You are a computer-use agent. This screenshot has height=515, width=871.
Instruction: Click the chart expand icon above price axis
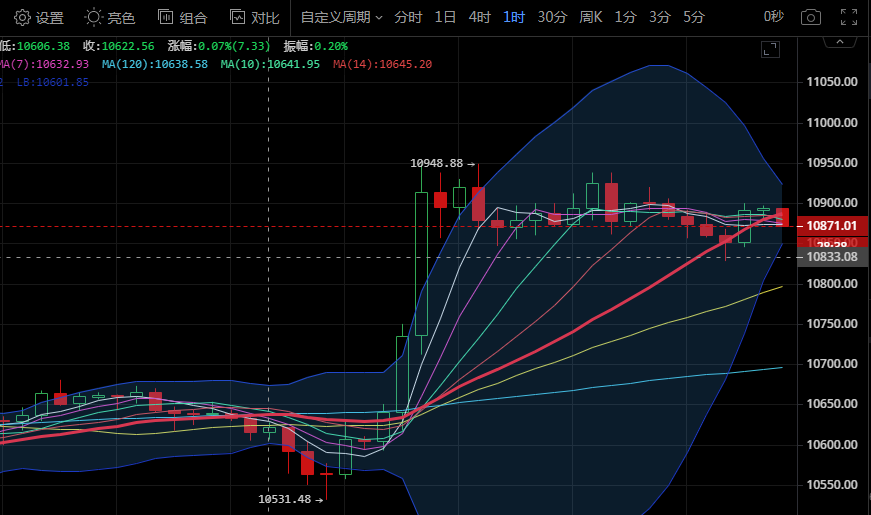[x=769, y=49]
